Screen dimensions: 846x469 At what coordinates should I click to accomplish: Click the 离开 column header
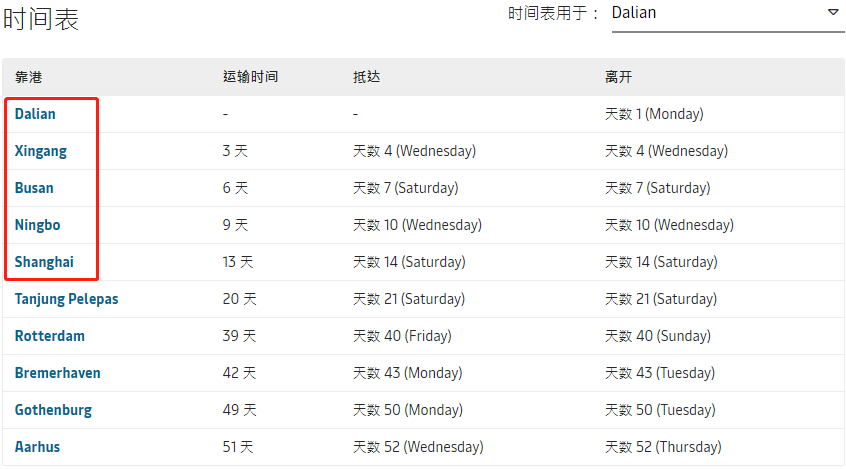618,77
